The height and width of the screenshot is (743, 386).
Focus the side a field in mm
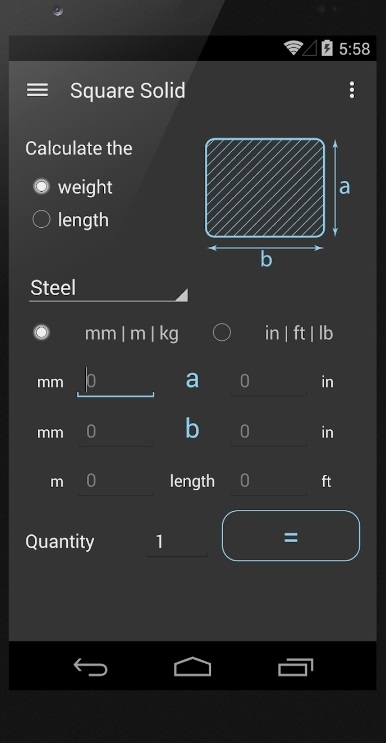coord(116,382)
